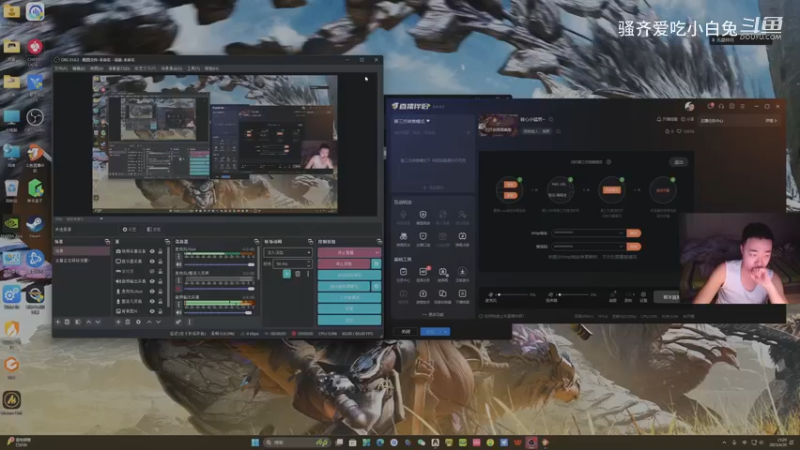
Task: Pop out the Audio Mixer dock panel
Action: tap(257, 241)
